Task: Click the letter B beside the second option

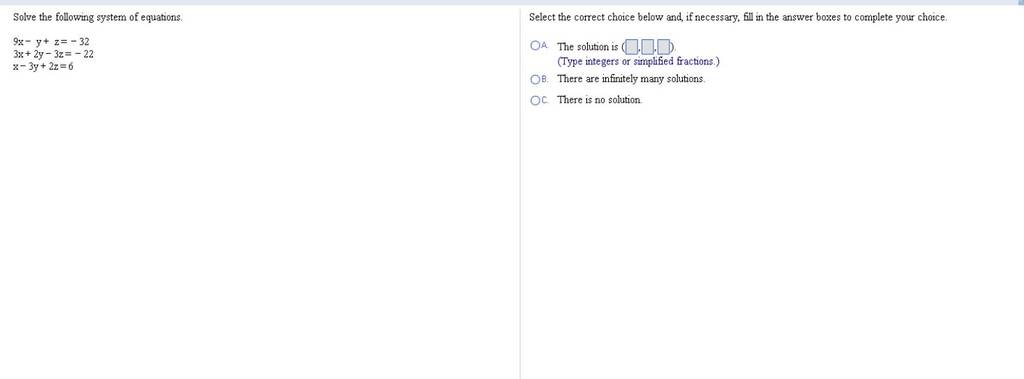Action: (x=545, y=79)
